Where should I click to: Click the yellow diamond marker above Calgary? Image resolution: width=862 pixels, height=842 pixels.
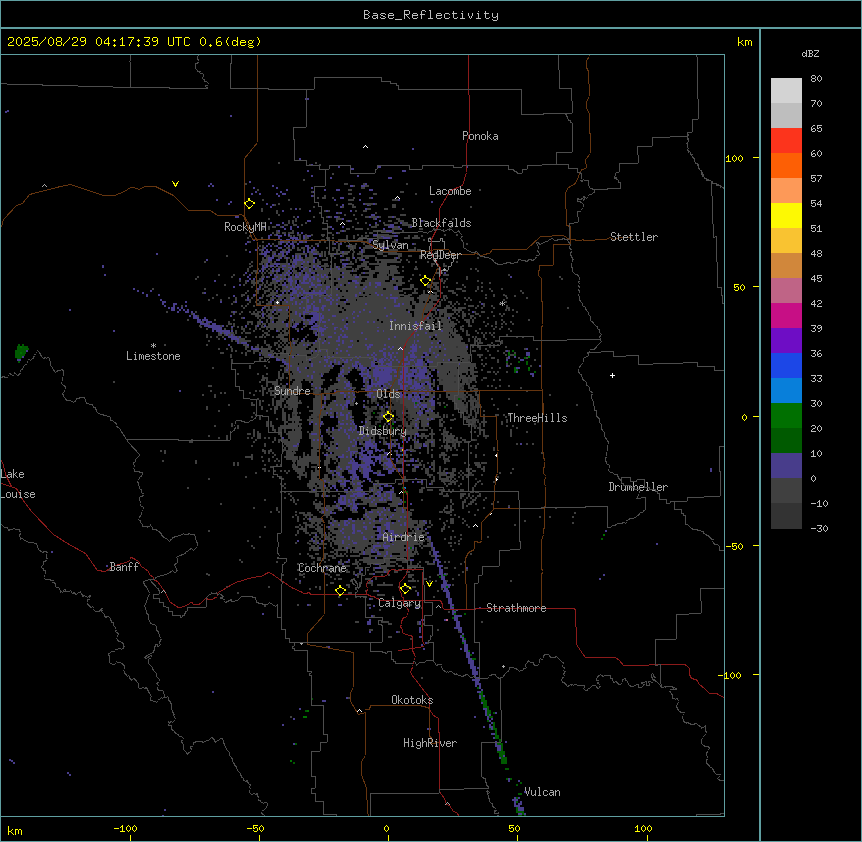click(x=405, y=589)
